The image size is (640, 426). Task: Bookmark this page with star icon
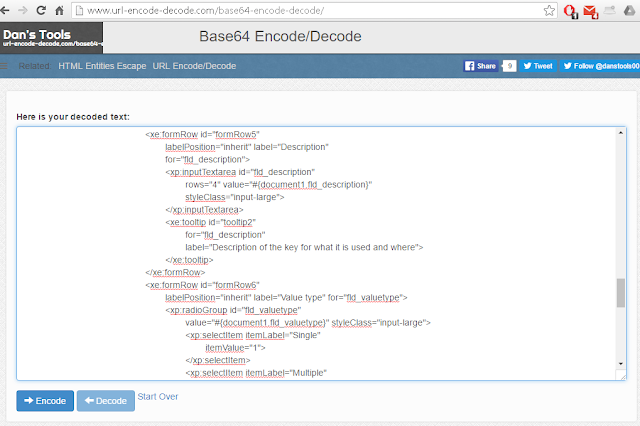(x=549, y=11)
